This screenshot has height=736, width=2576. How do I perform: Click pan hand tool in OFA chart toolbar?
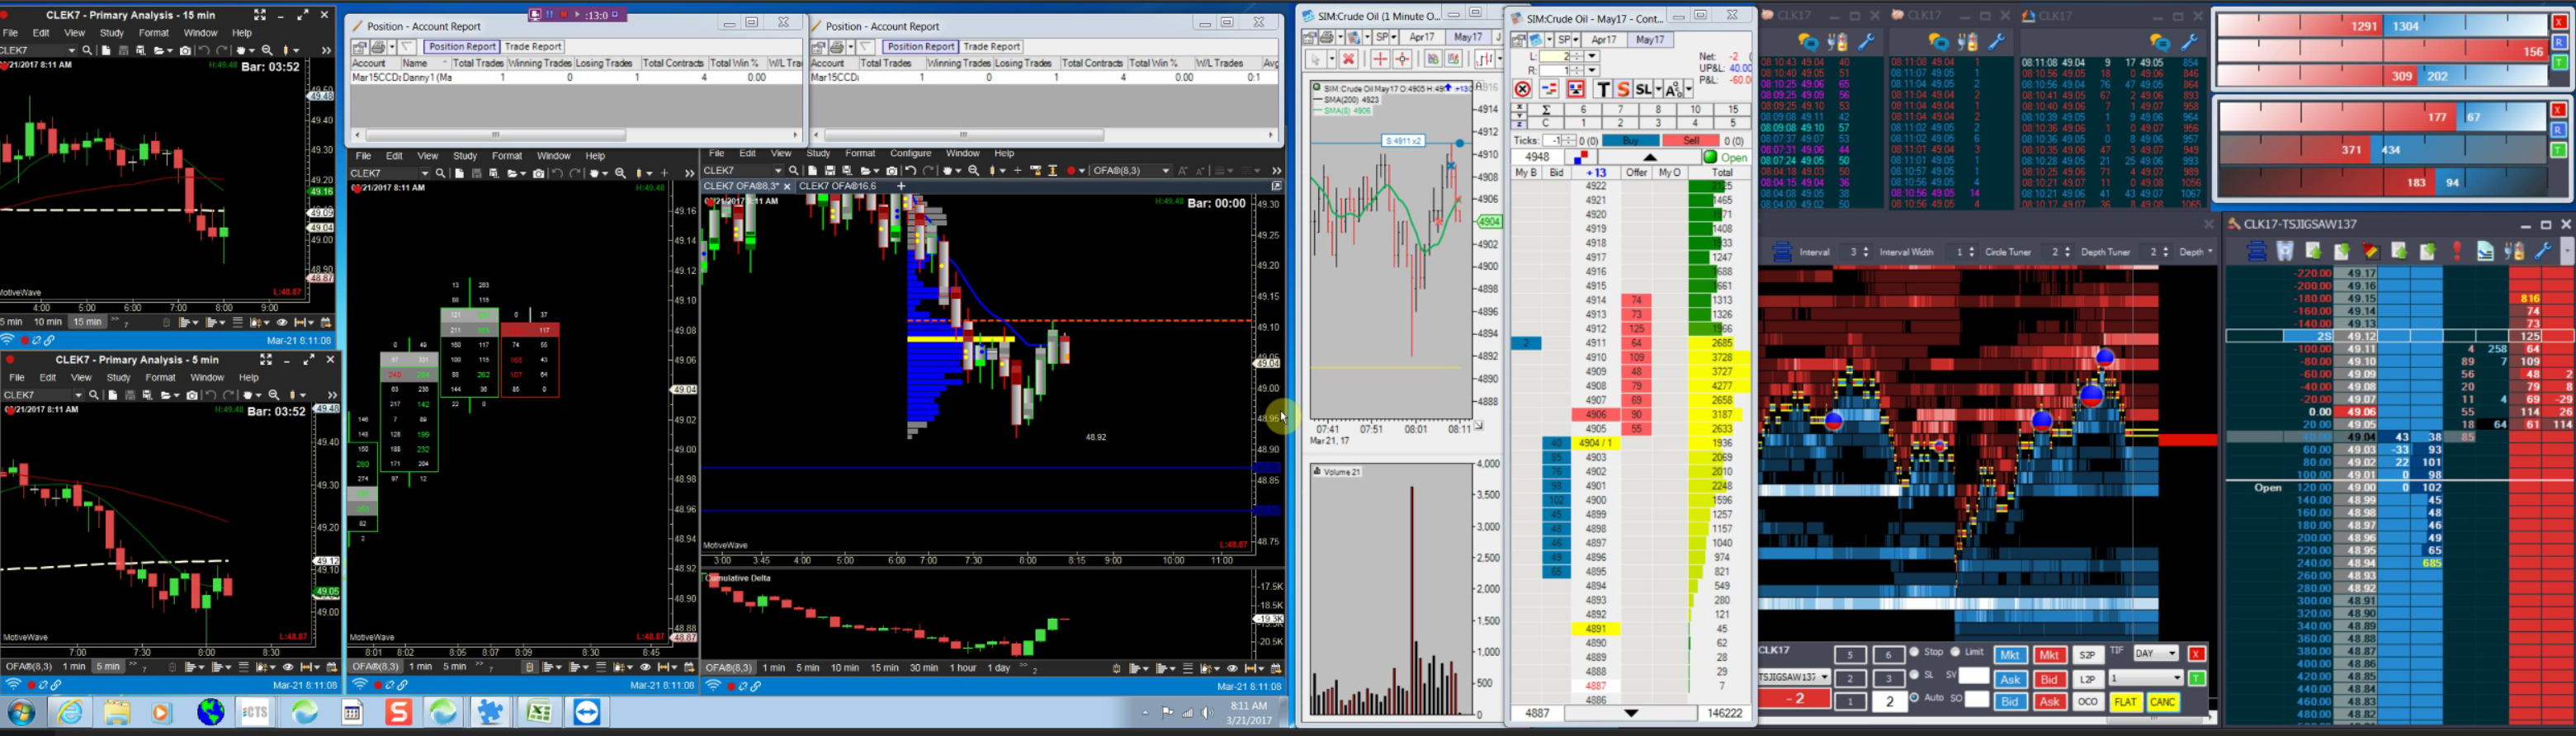pyautogui.click(x=948, y=171)
